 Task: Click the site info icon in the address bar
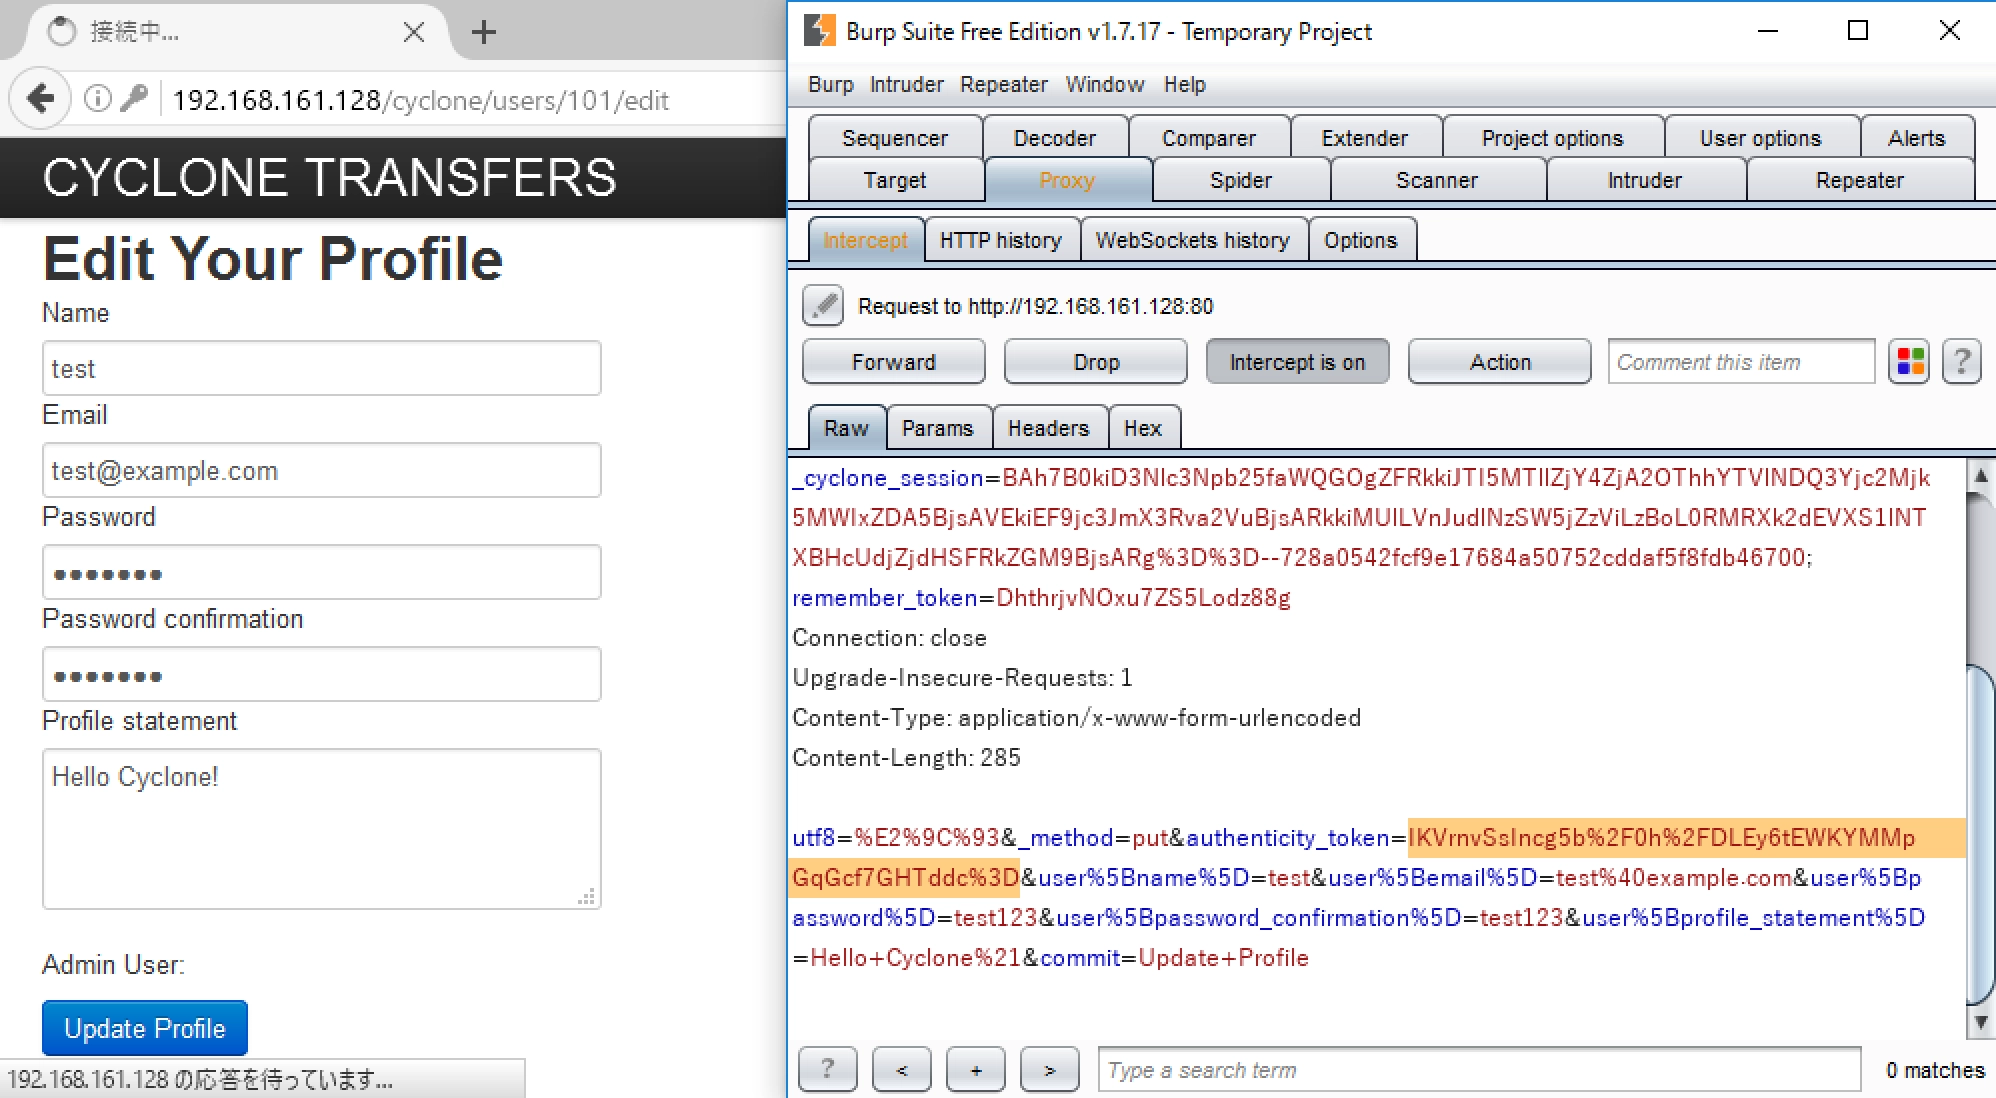[x=97, y=99]
